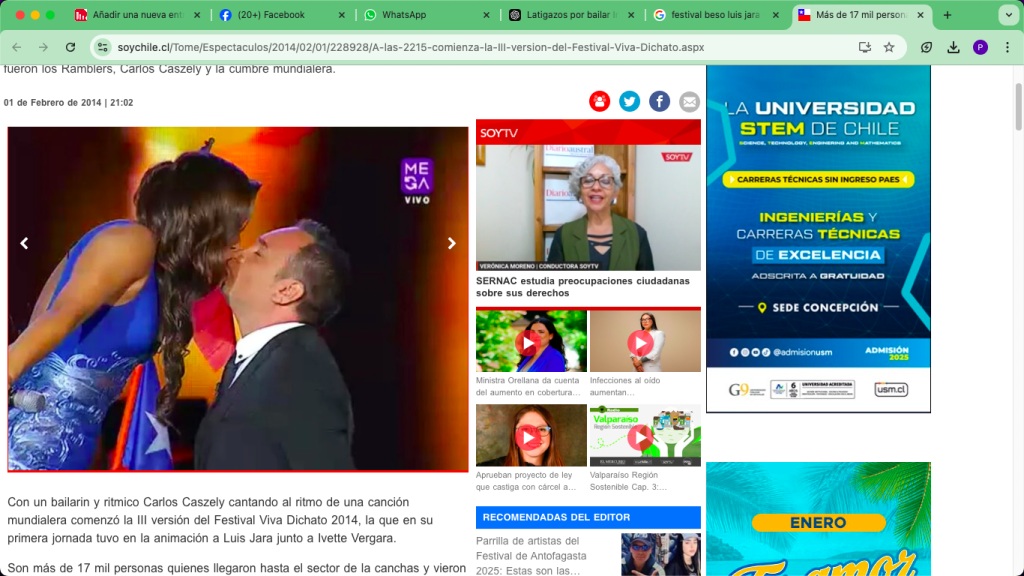Play the Ministra Orellana video

[x=531, y=341]
